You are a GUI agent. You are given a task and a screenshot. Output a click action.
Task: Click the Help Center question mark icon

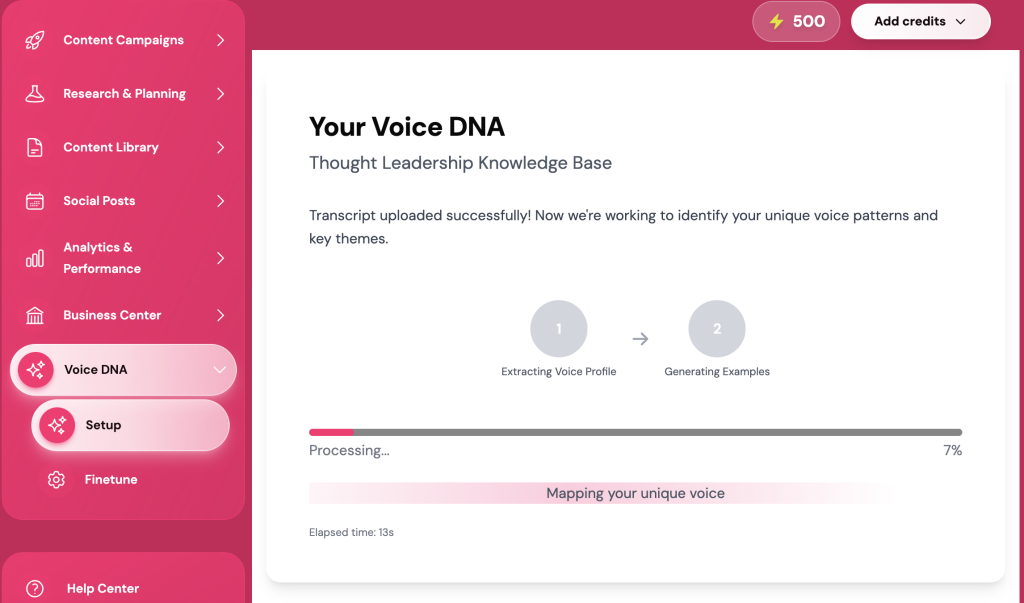tap(35, 589)
